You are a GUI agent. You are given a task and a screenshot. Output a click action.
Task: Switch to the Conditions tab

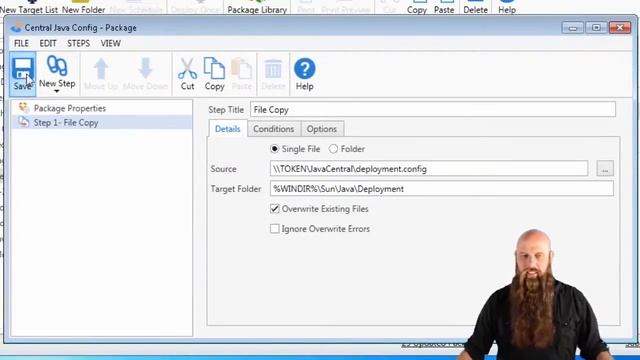pyautogui.click(x=273, y=129)
